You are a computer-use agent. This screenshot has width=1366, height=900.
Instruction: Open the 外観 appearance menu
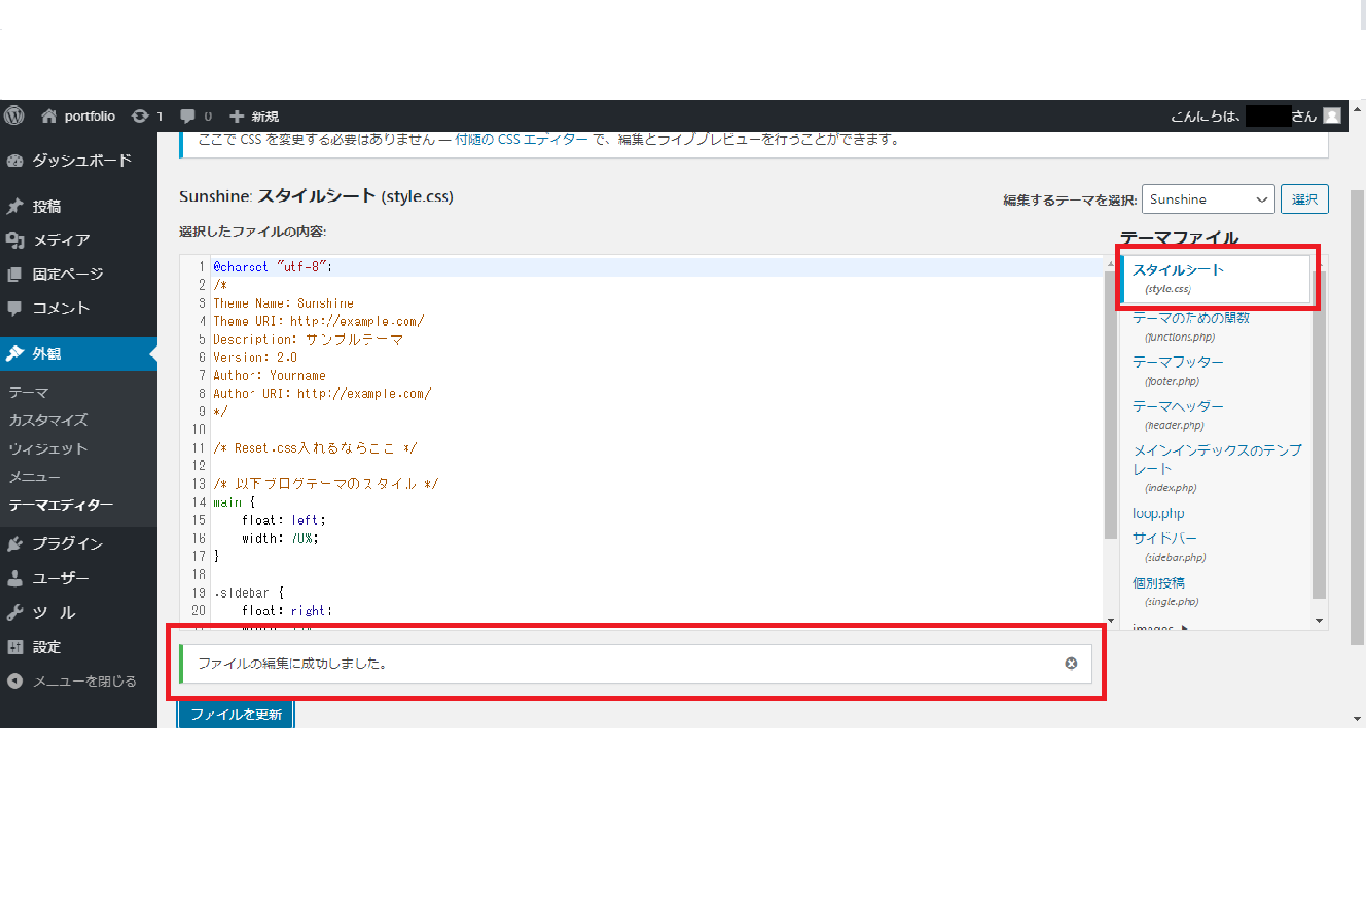pos(78,354)
